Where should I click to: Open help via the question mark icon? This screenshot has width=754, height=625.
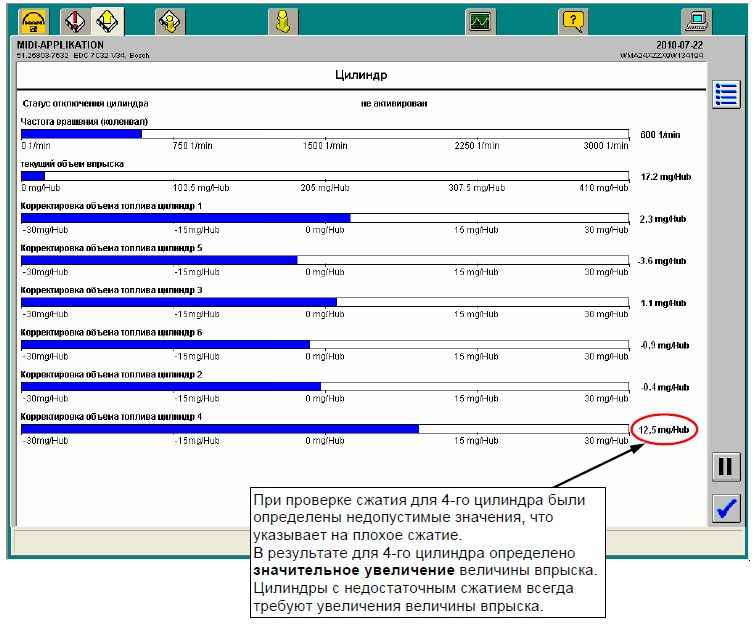573,20
